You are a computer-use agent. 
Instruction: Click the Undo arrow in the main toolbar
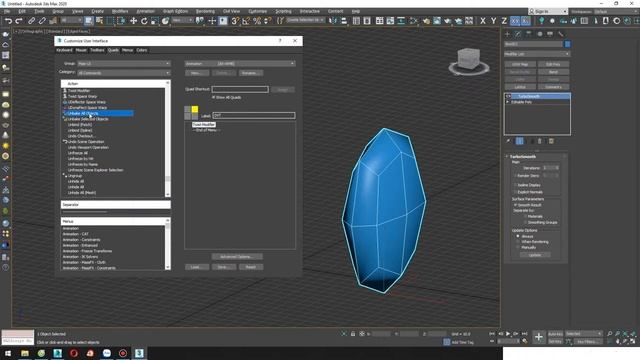[x=8, y=21]
